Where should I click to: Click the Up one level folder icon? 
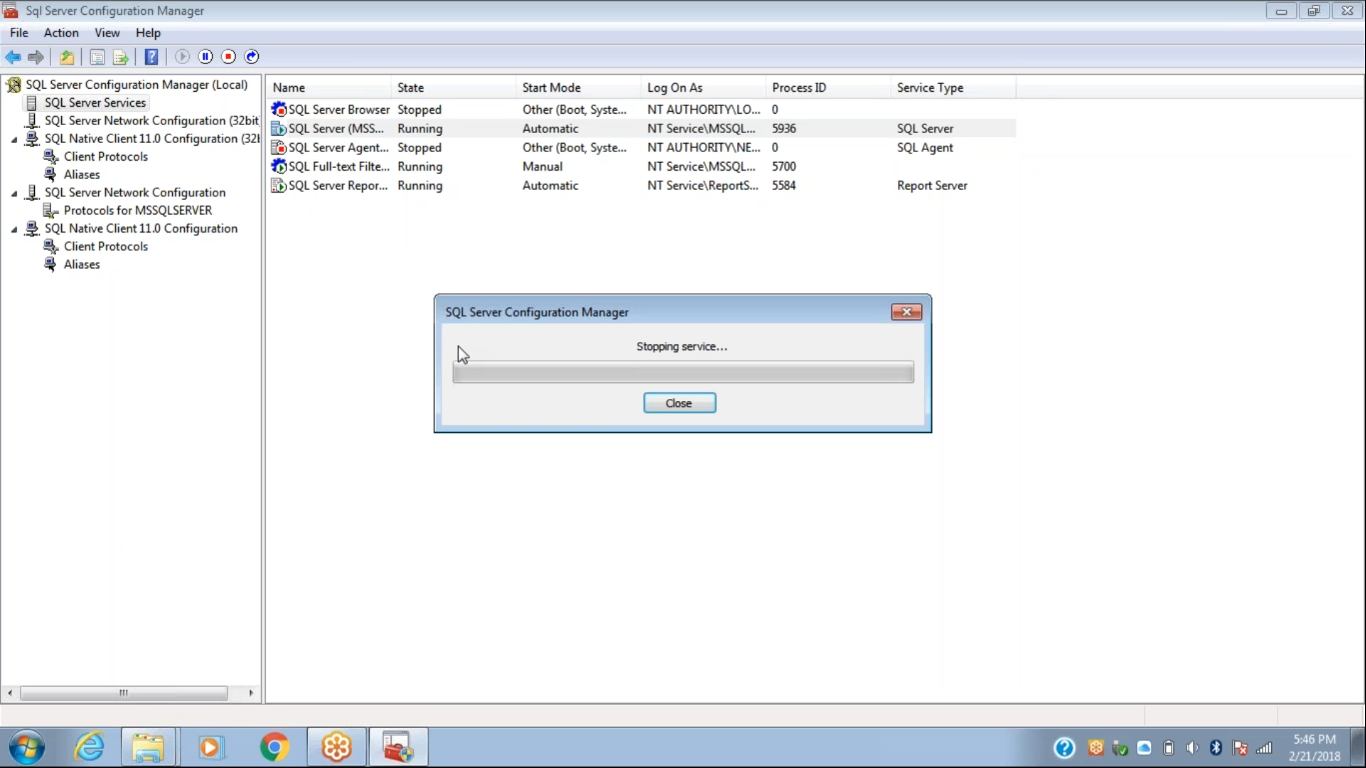point(67,57)
